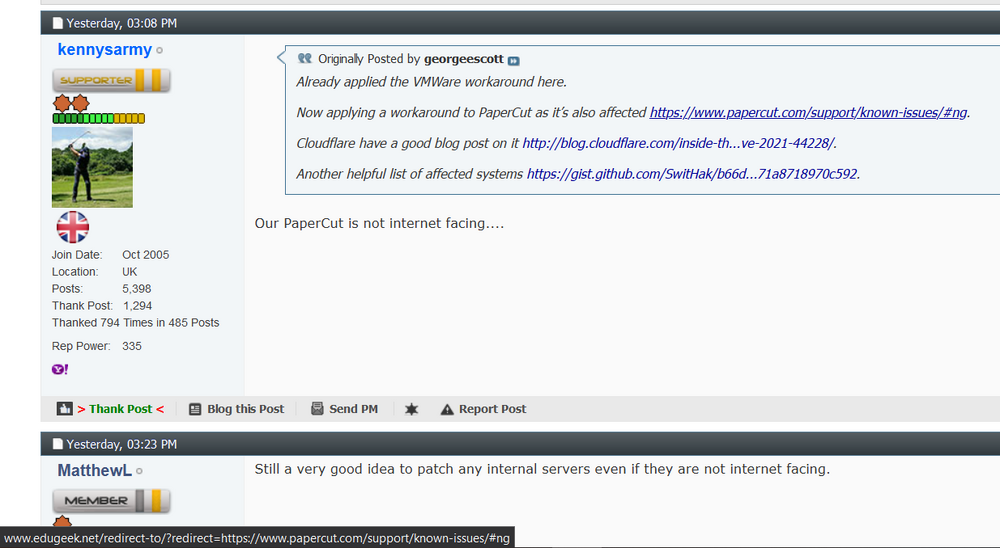Image resolution: width=1000 pixels, height=548 pixels.
Task: Click the Thank Post button
Action: [x=121, y=409]
